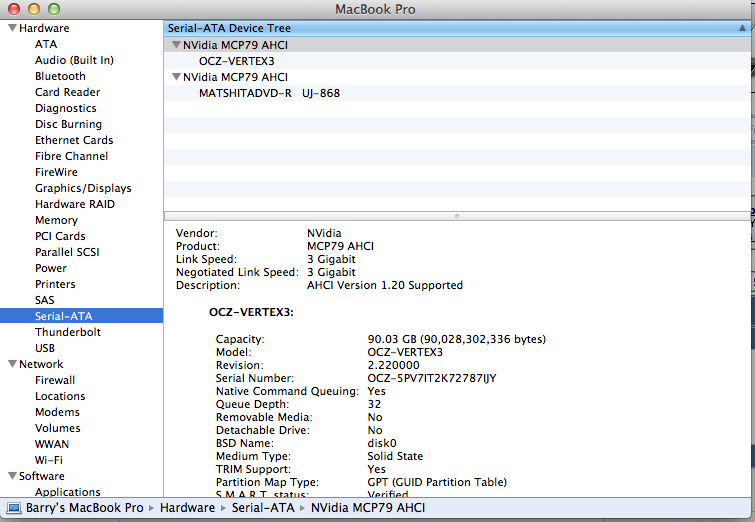
Task: Collapse the Software section triangle
Action: (x=13, y=476)
